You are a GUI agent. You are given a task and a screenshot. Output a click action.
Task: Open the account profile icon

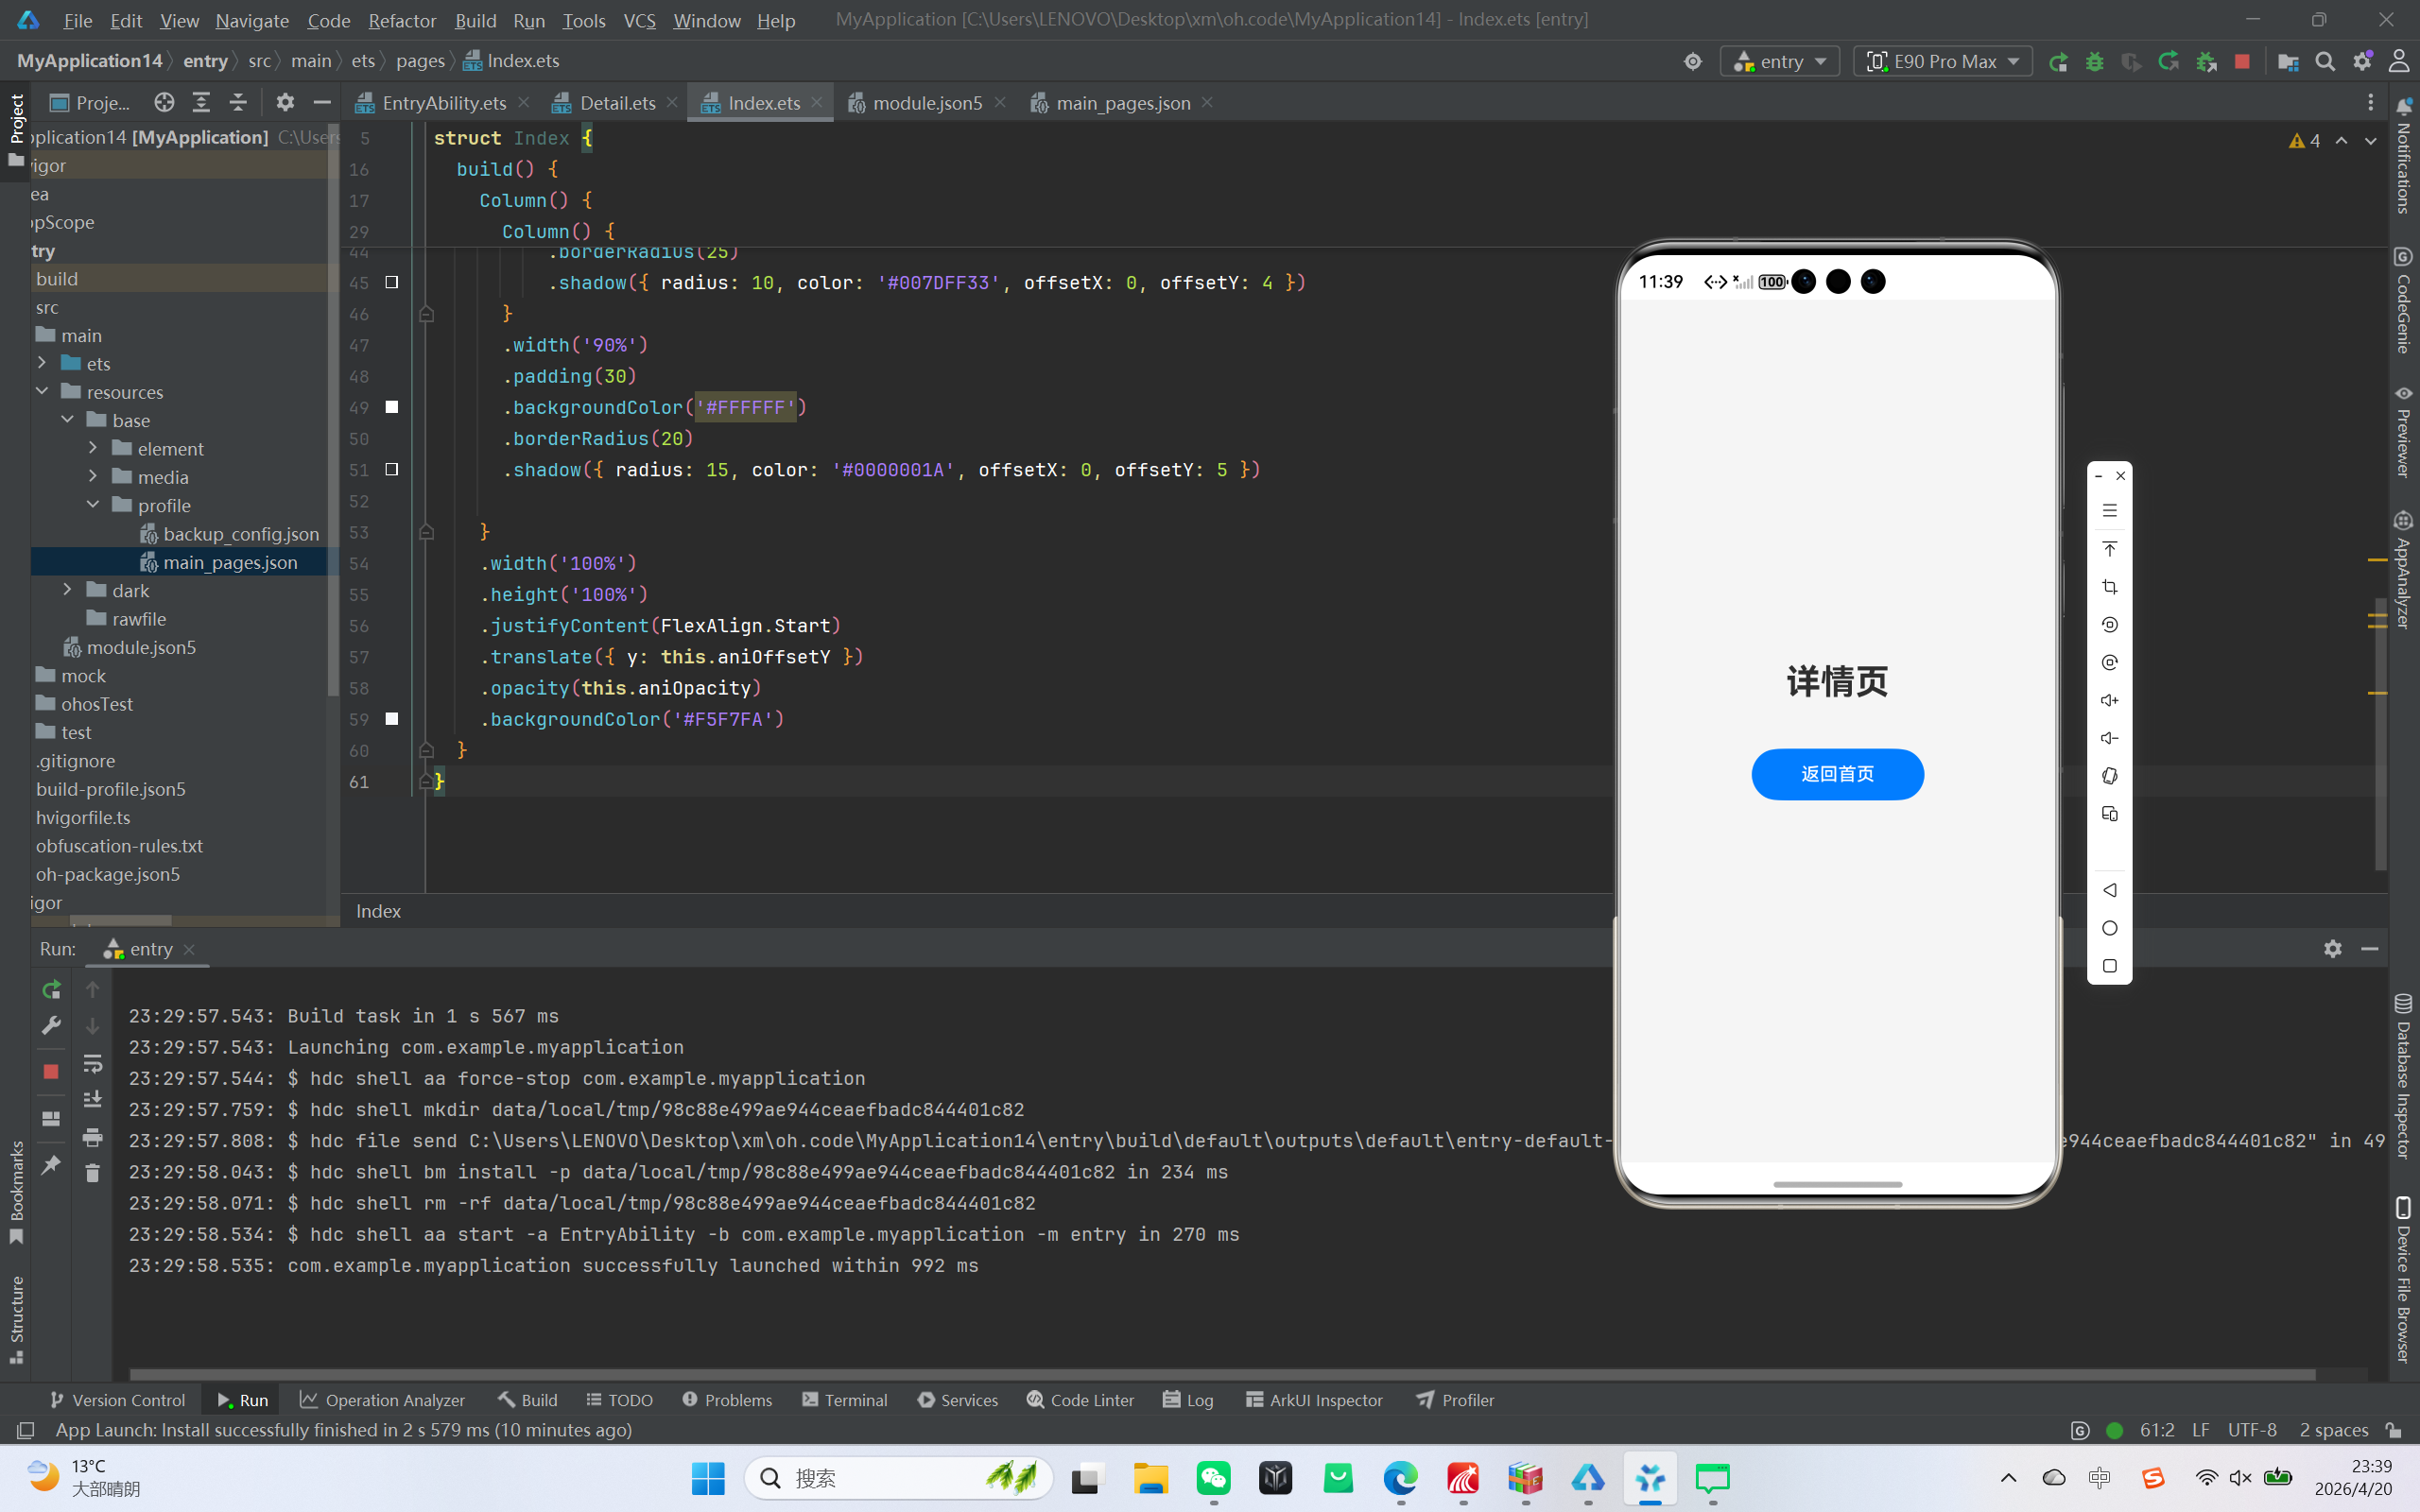click(2399, 62)
